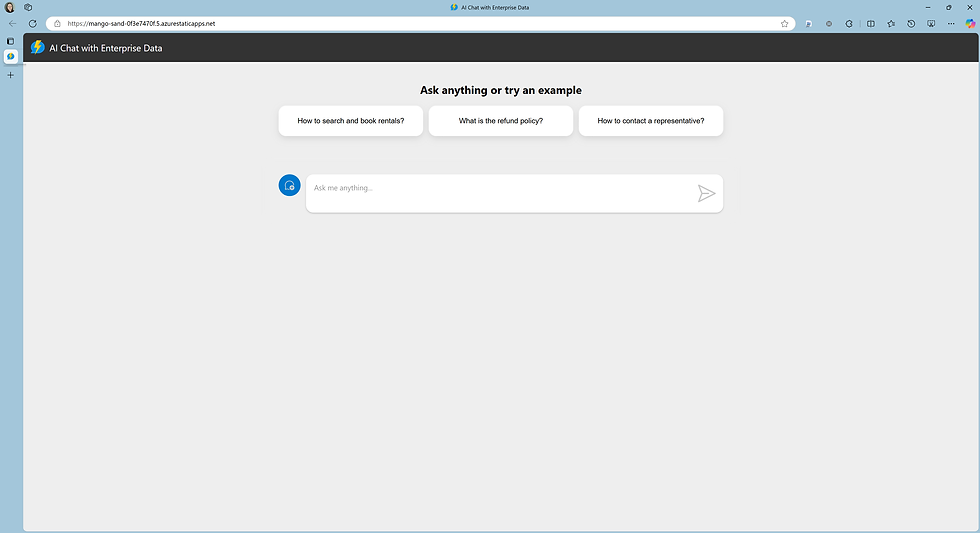The width and height of the screenshot is (980, 533).
Task: Add this page to favorites star
Action: (784, 24)
